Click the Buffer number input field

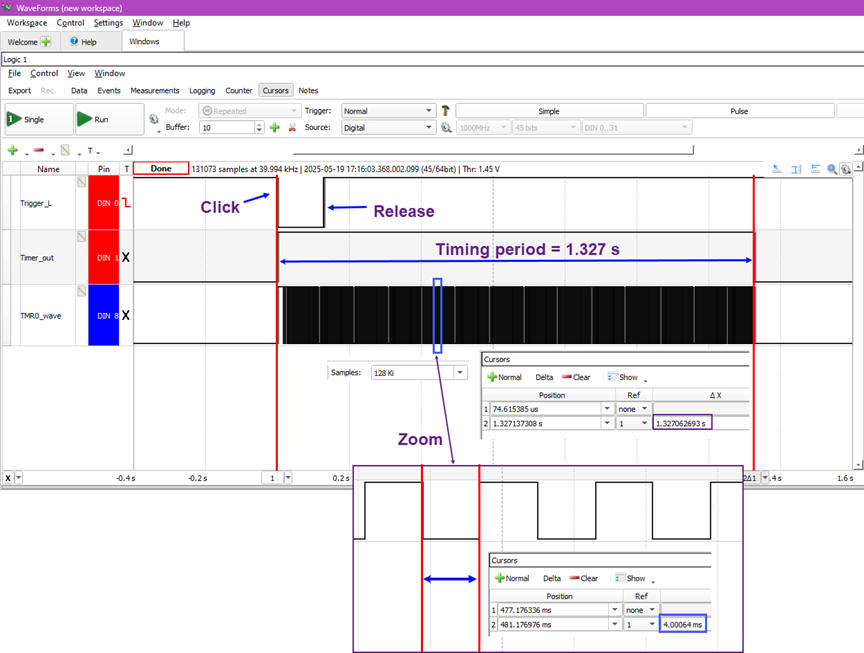point(226,128)
